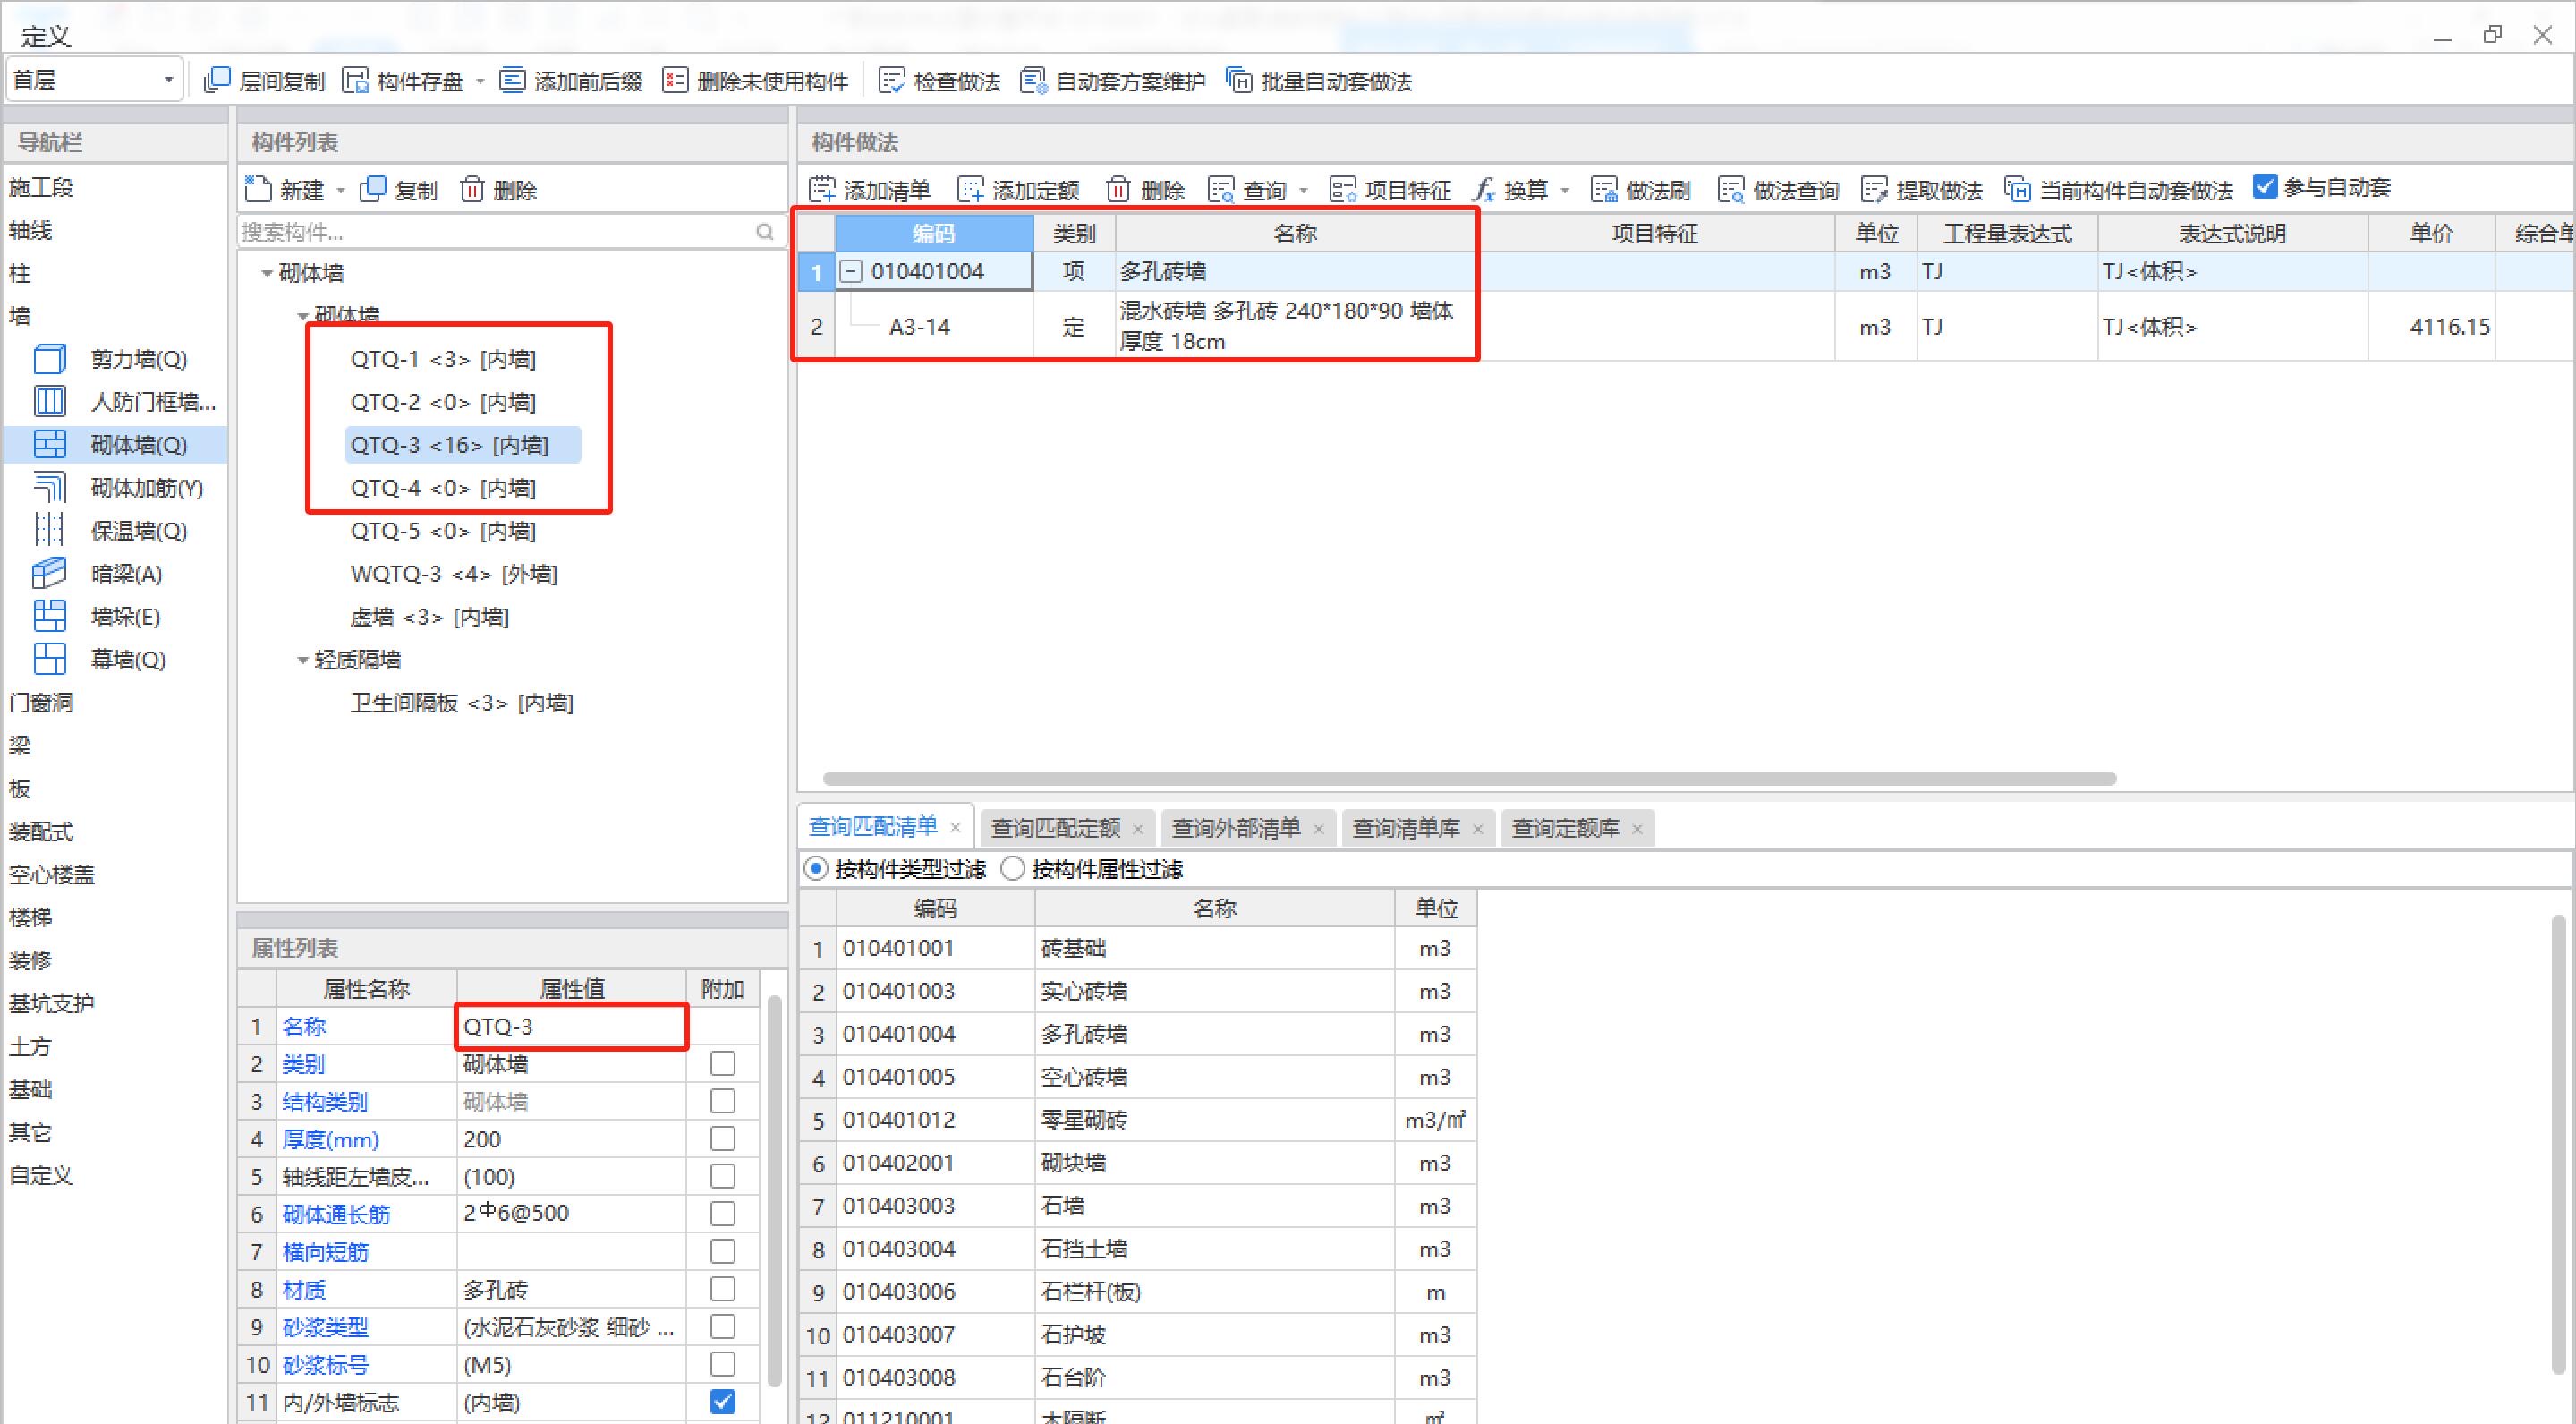Viewport: 2576px width, 1424px height.
Task: Open 构件存盘 dropdown arrow
Action: 480,81
